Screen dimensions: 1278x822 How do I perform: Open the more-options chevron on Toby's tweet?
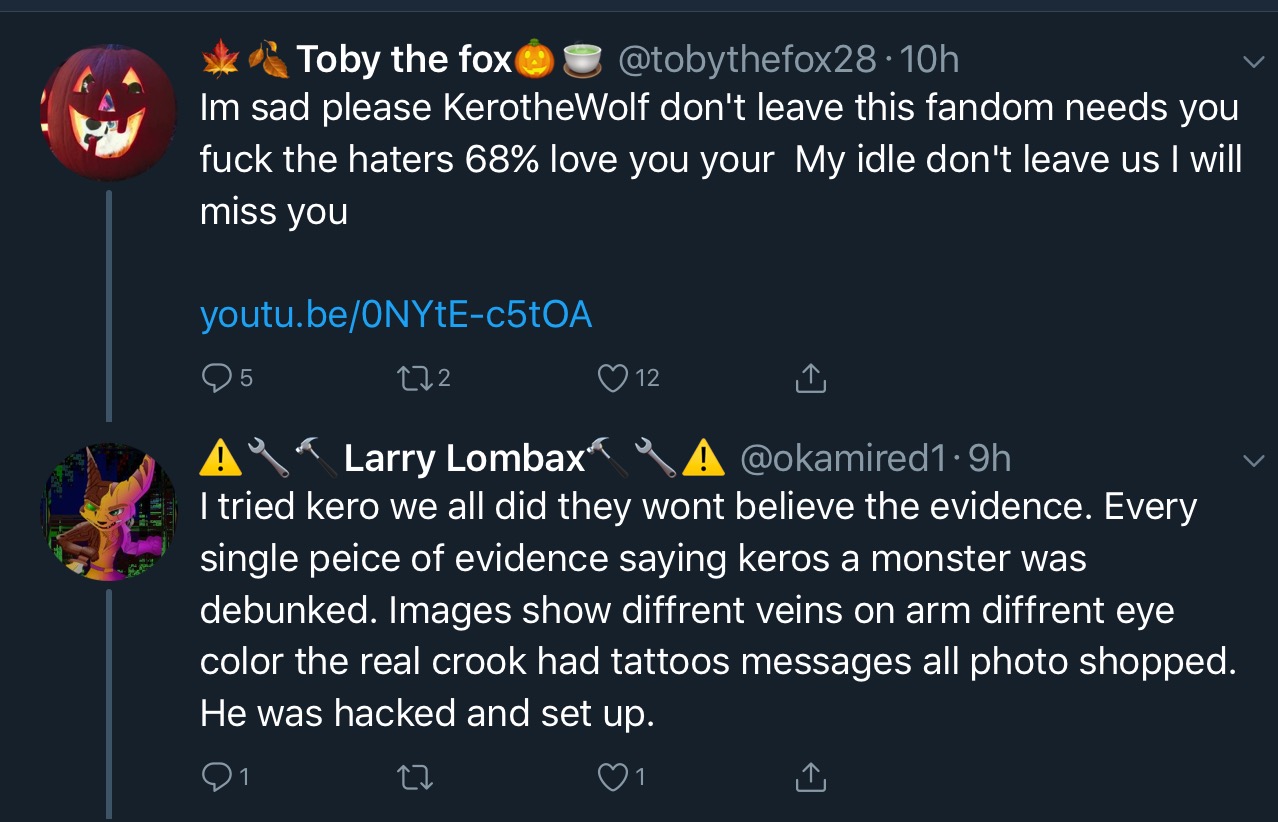pos(1252,62)
